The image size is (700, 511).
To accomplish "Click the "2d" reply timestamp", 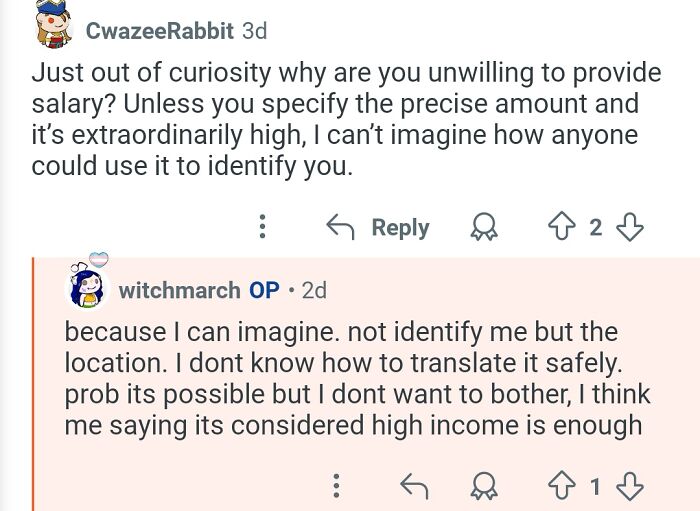I will (x=314, y=290).
